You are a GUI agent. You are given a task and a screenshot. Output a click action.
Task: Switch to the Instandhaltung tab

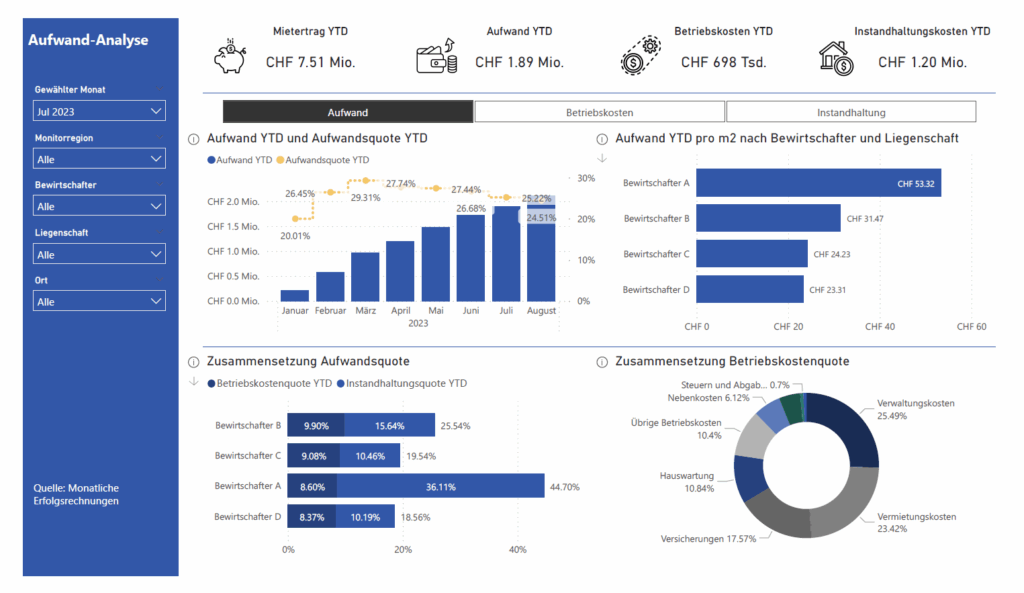tap(851, 112)
